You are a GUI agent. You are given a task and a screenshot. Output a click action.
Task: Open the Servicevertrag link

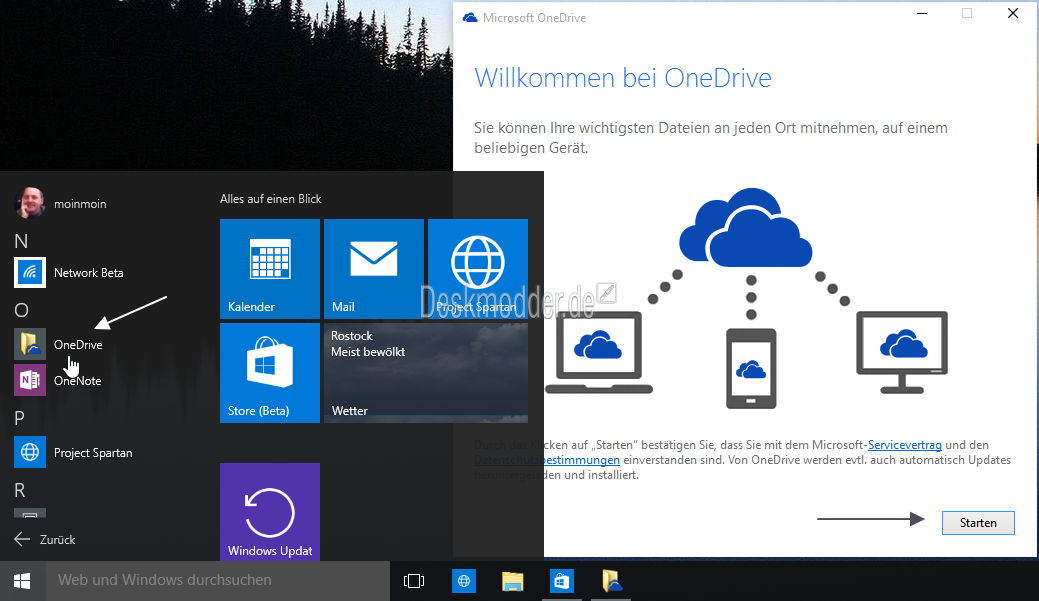(x=904, y=445)
